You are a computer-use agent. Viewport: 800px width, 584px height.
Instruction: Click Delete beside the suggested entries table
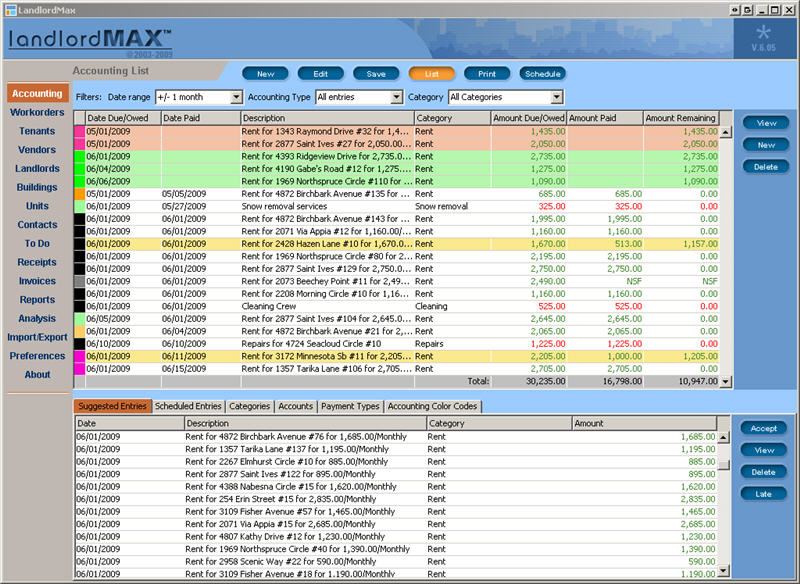coord(764,472)
